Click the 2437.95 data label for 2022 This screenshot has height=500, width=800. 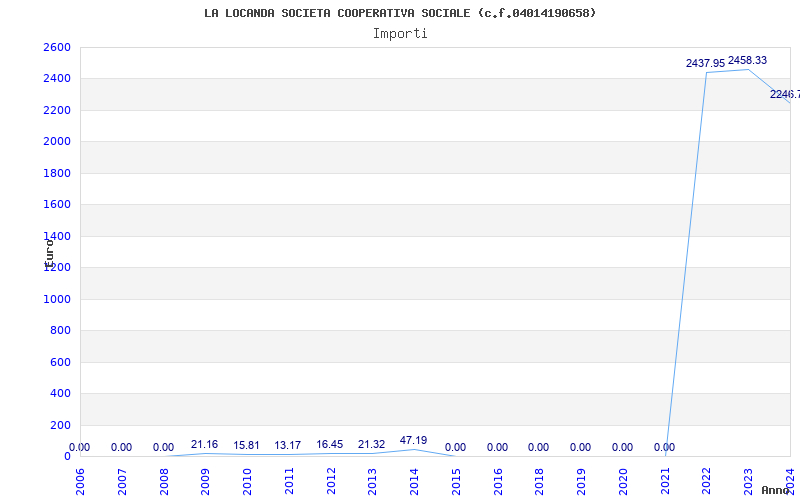[705, 63]
